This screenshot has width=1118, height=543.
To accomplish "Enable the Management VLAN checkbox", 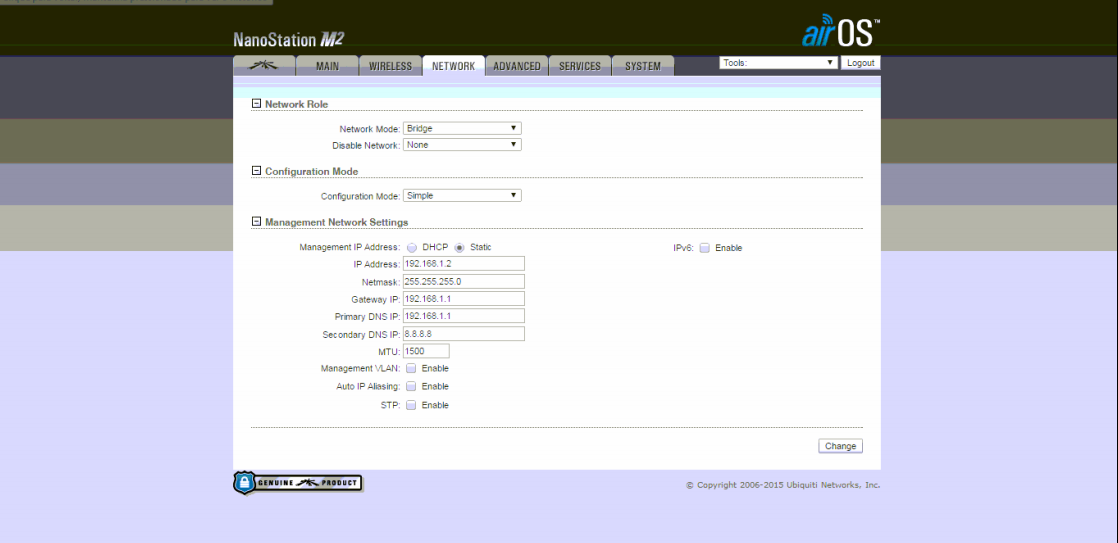I will point(411,368).
